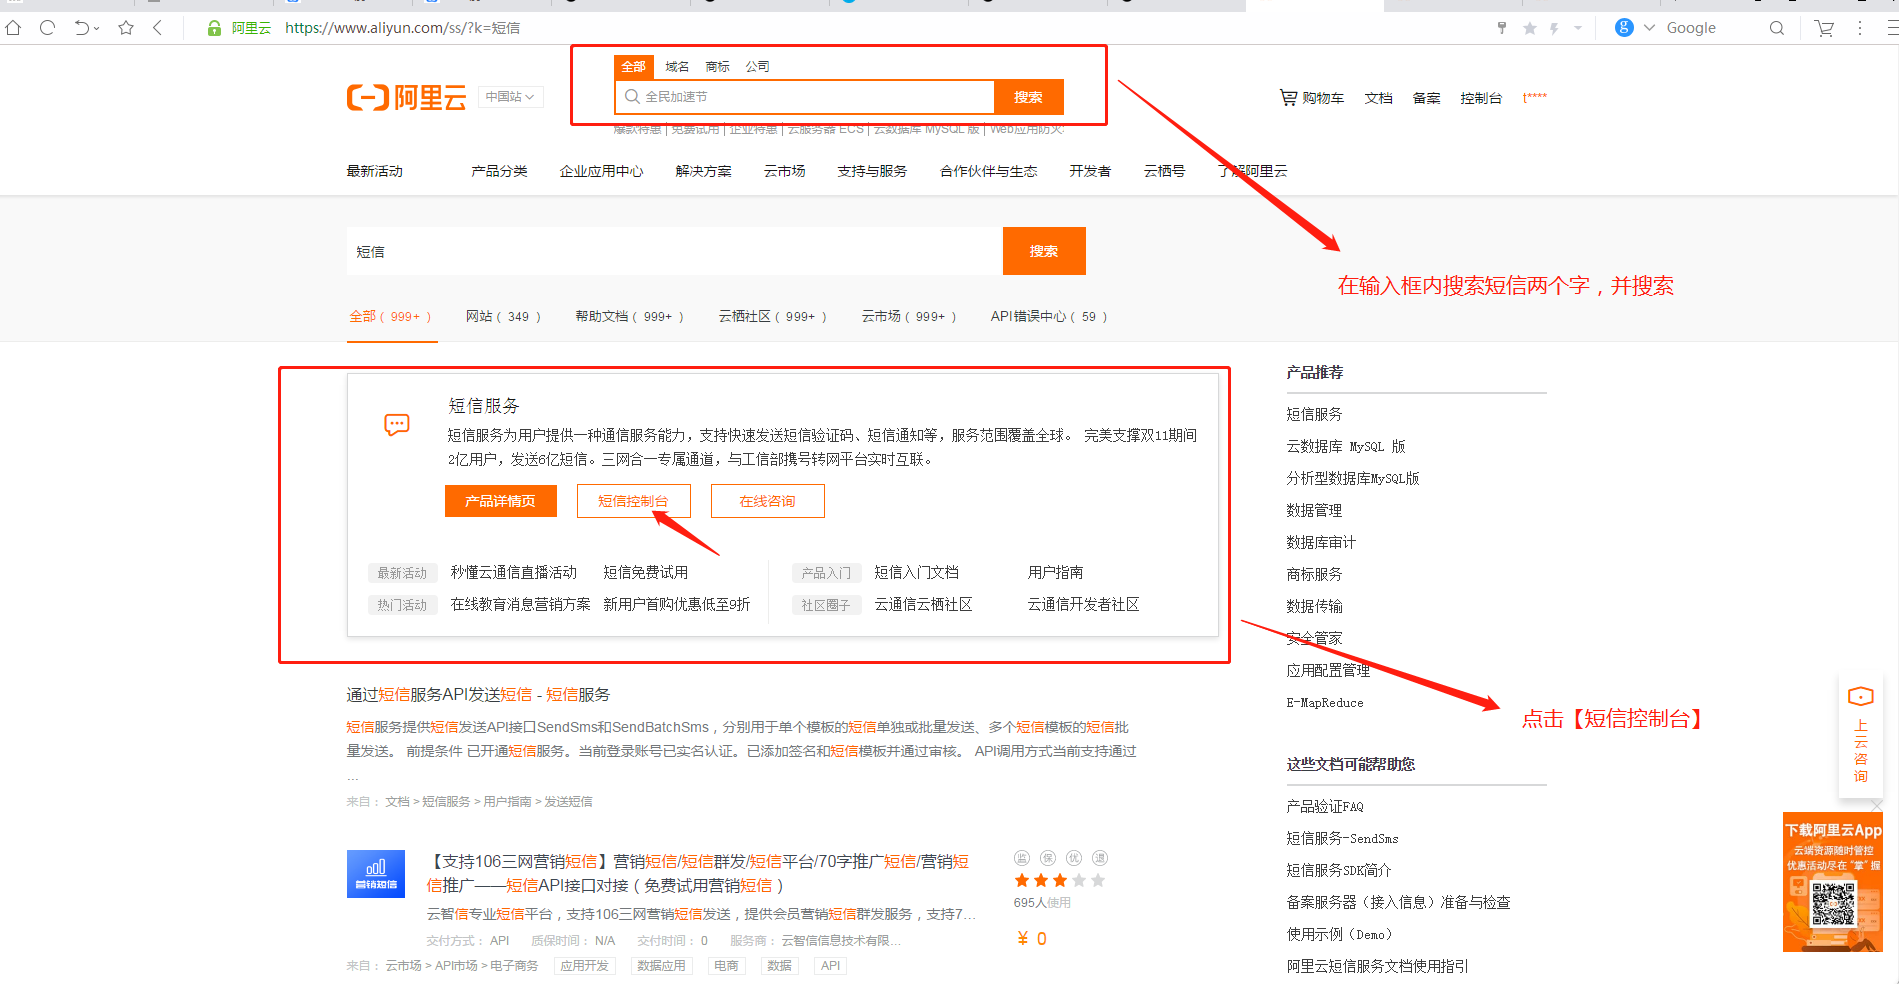
Task: Open the browser more-options three-dot menu
Action: tap(1858, 28)
